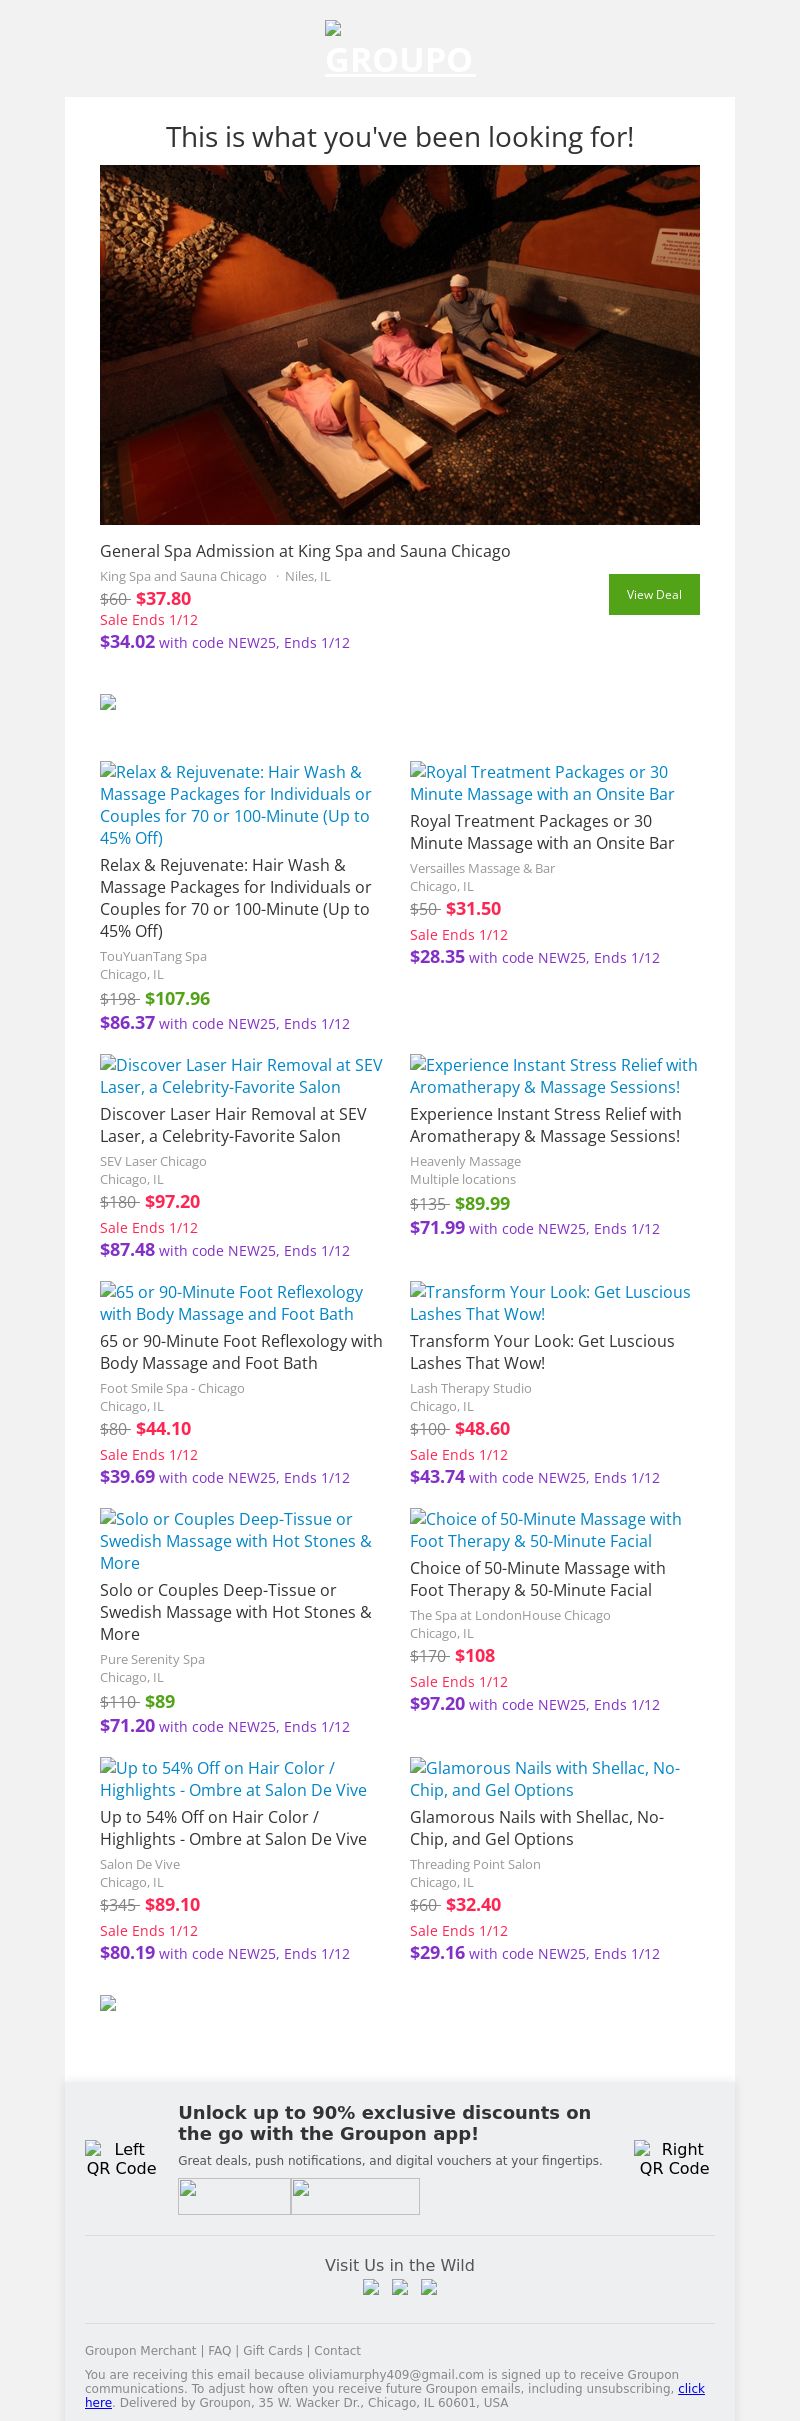The height and width of the screenshot is (2421, 800).
Task: Open Discover Laser Hair Removal image link
Action: pos(241,1076)
